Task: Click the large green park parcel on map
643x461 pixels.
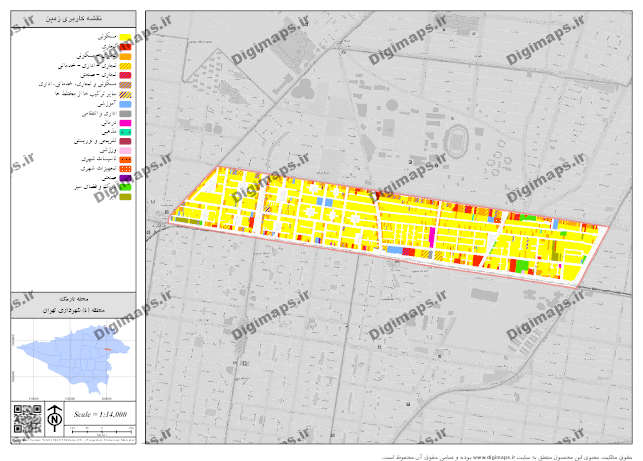Action: pos(522,266)
